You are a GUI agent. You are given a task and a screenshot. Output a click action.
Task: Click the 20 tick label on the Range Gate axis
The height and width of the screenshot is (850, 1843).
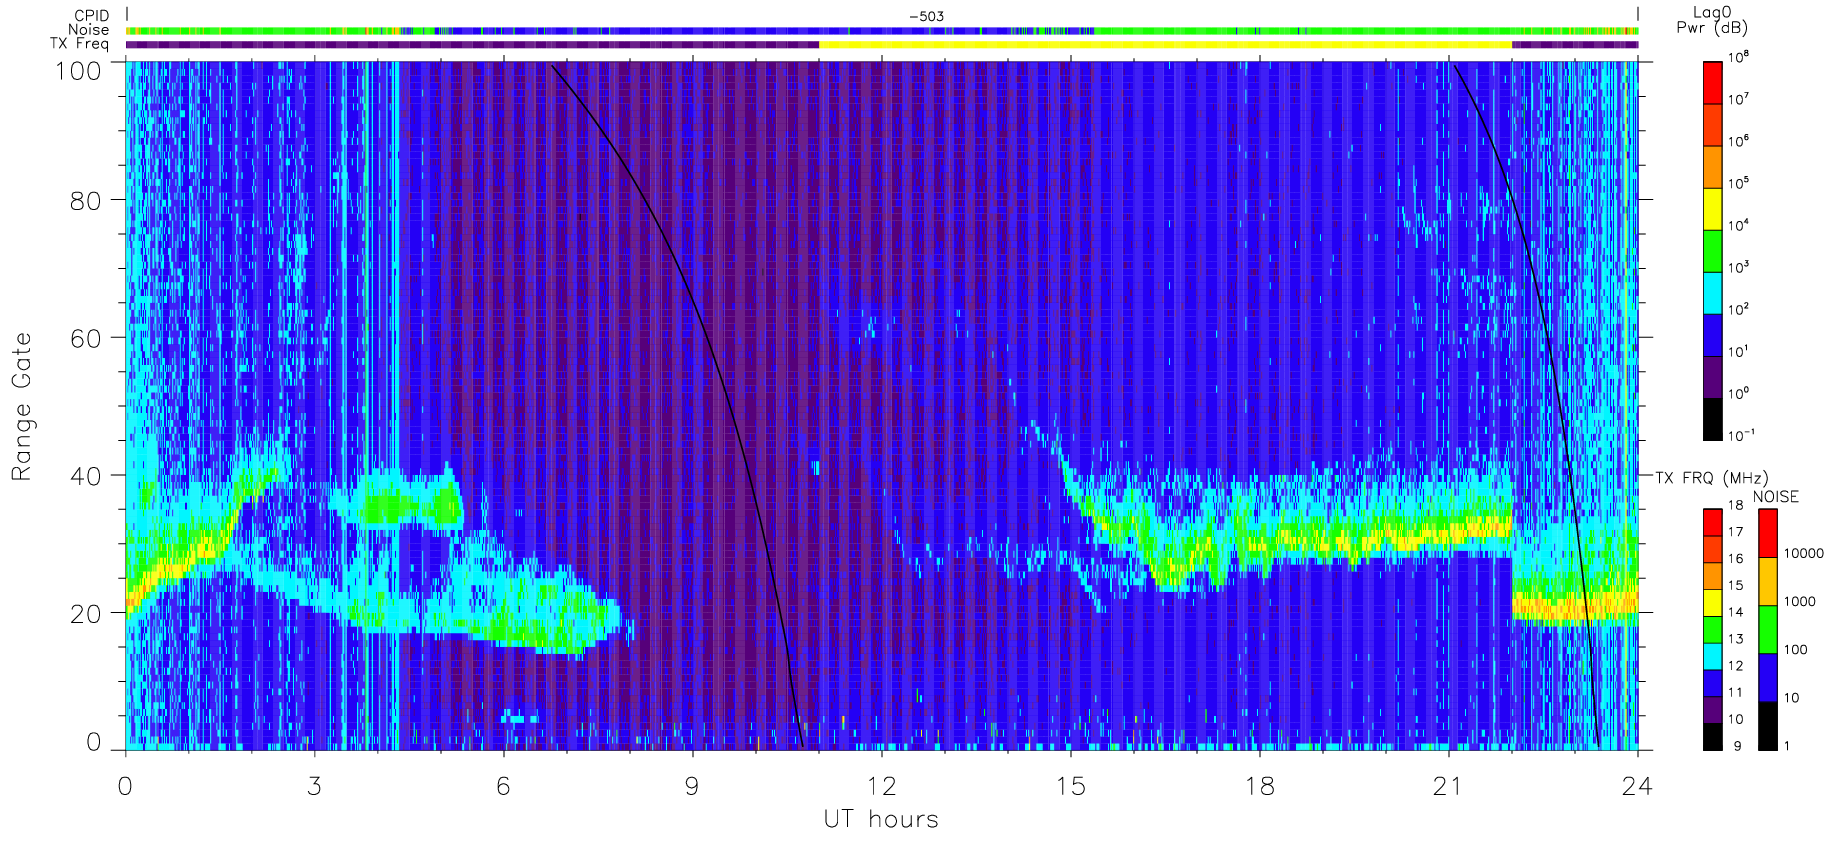pos(86,614)
